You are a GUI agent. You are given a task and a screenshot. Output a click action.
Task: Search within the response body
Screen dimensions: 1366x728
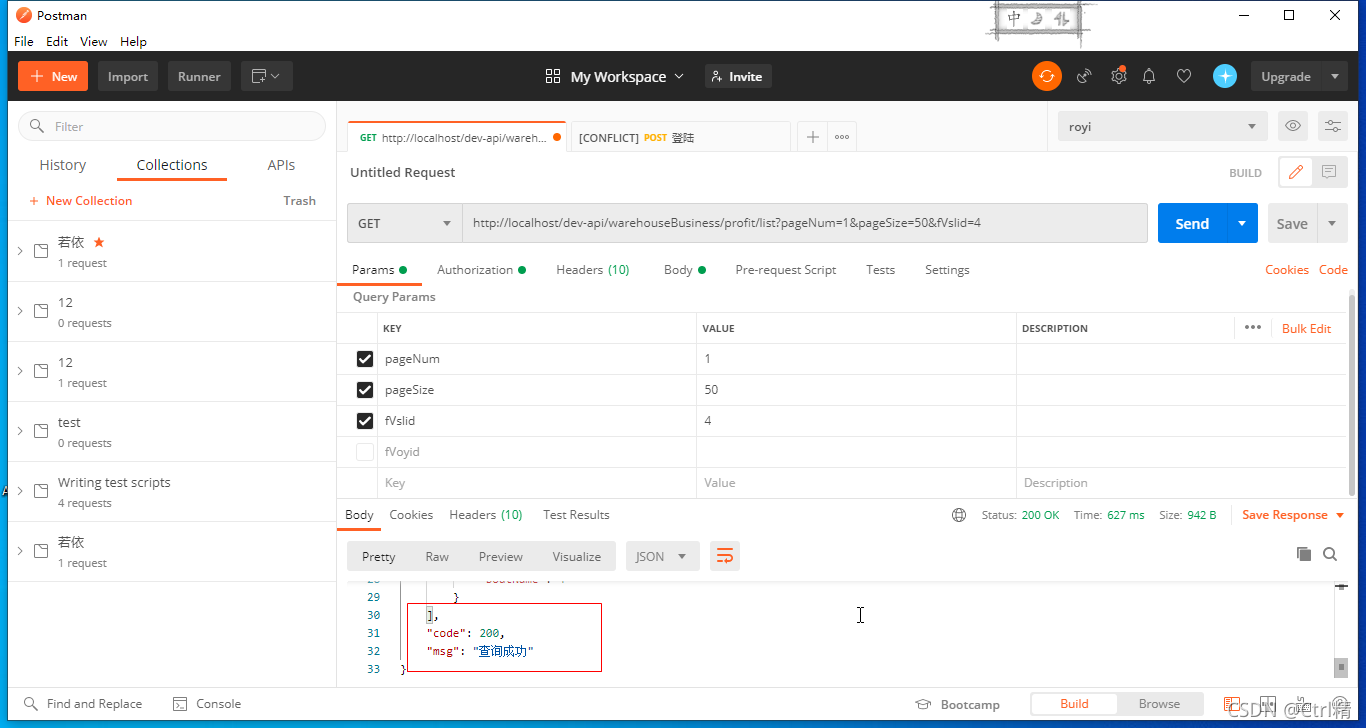[x=1330, y=554]
